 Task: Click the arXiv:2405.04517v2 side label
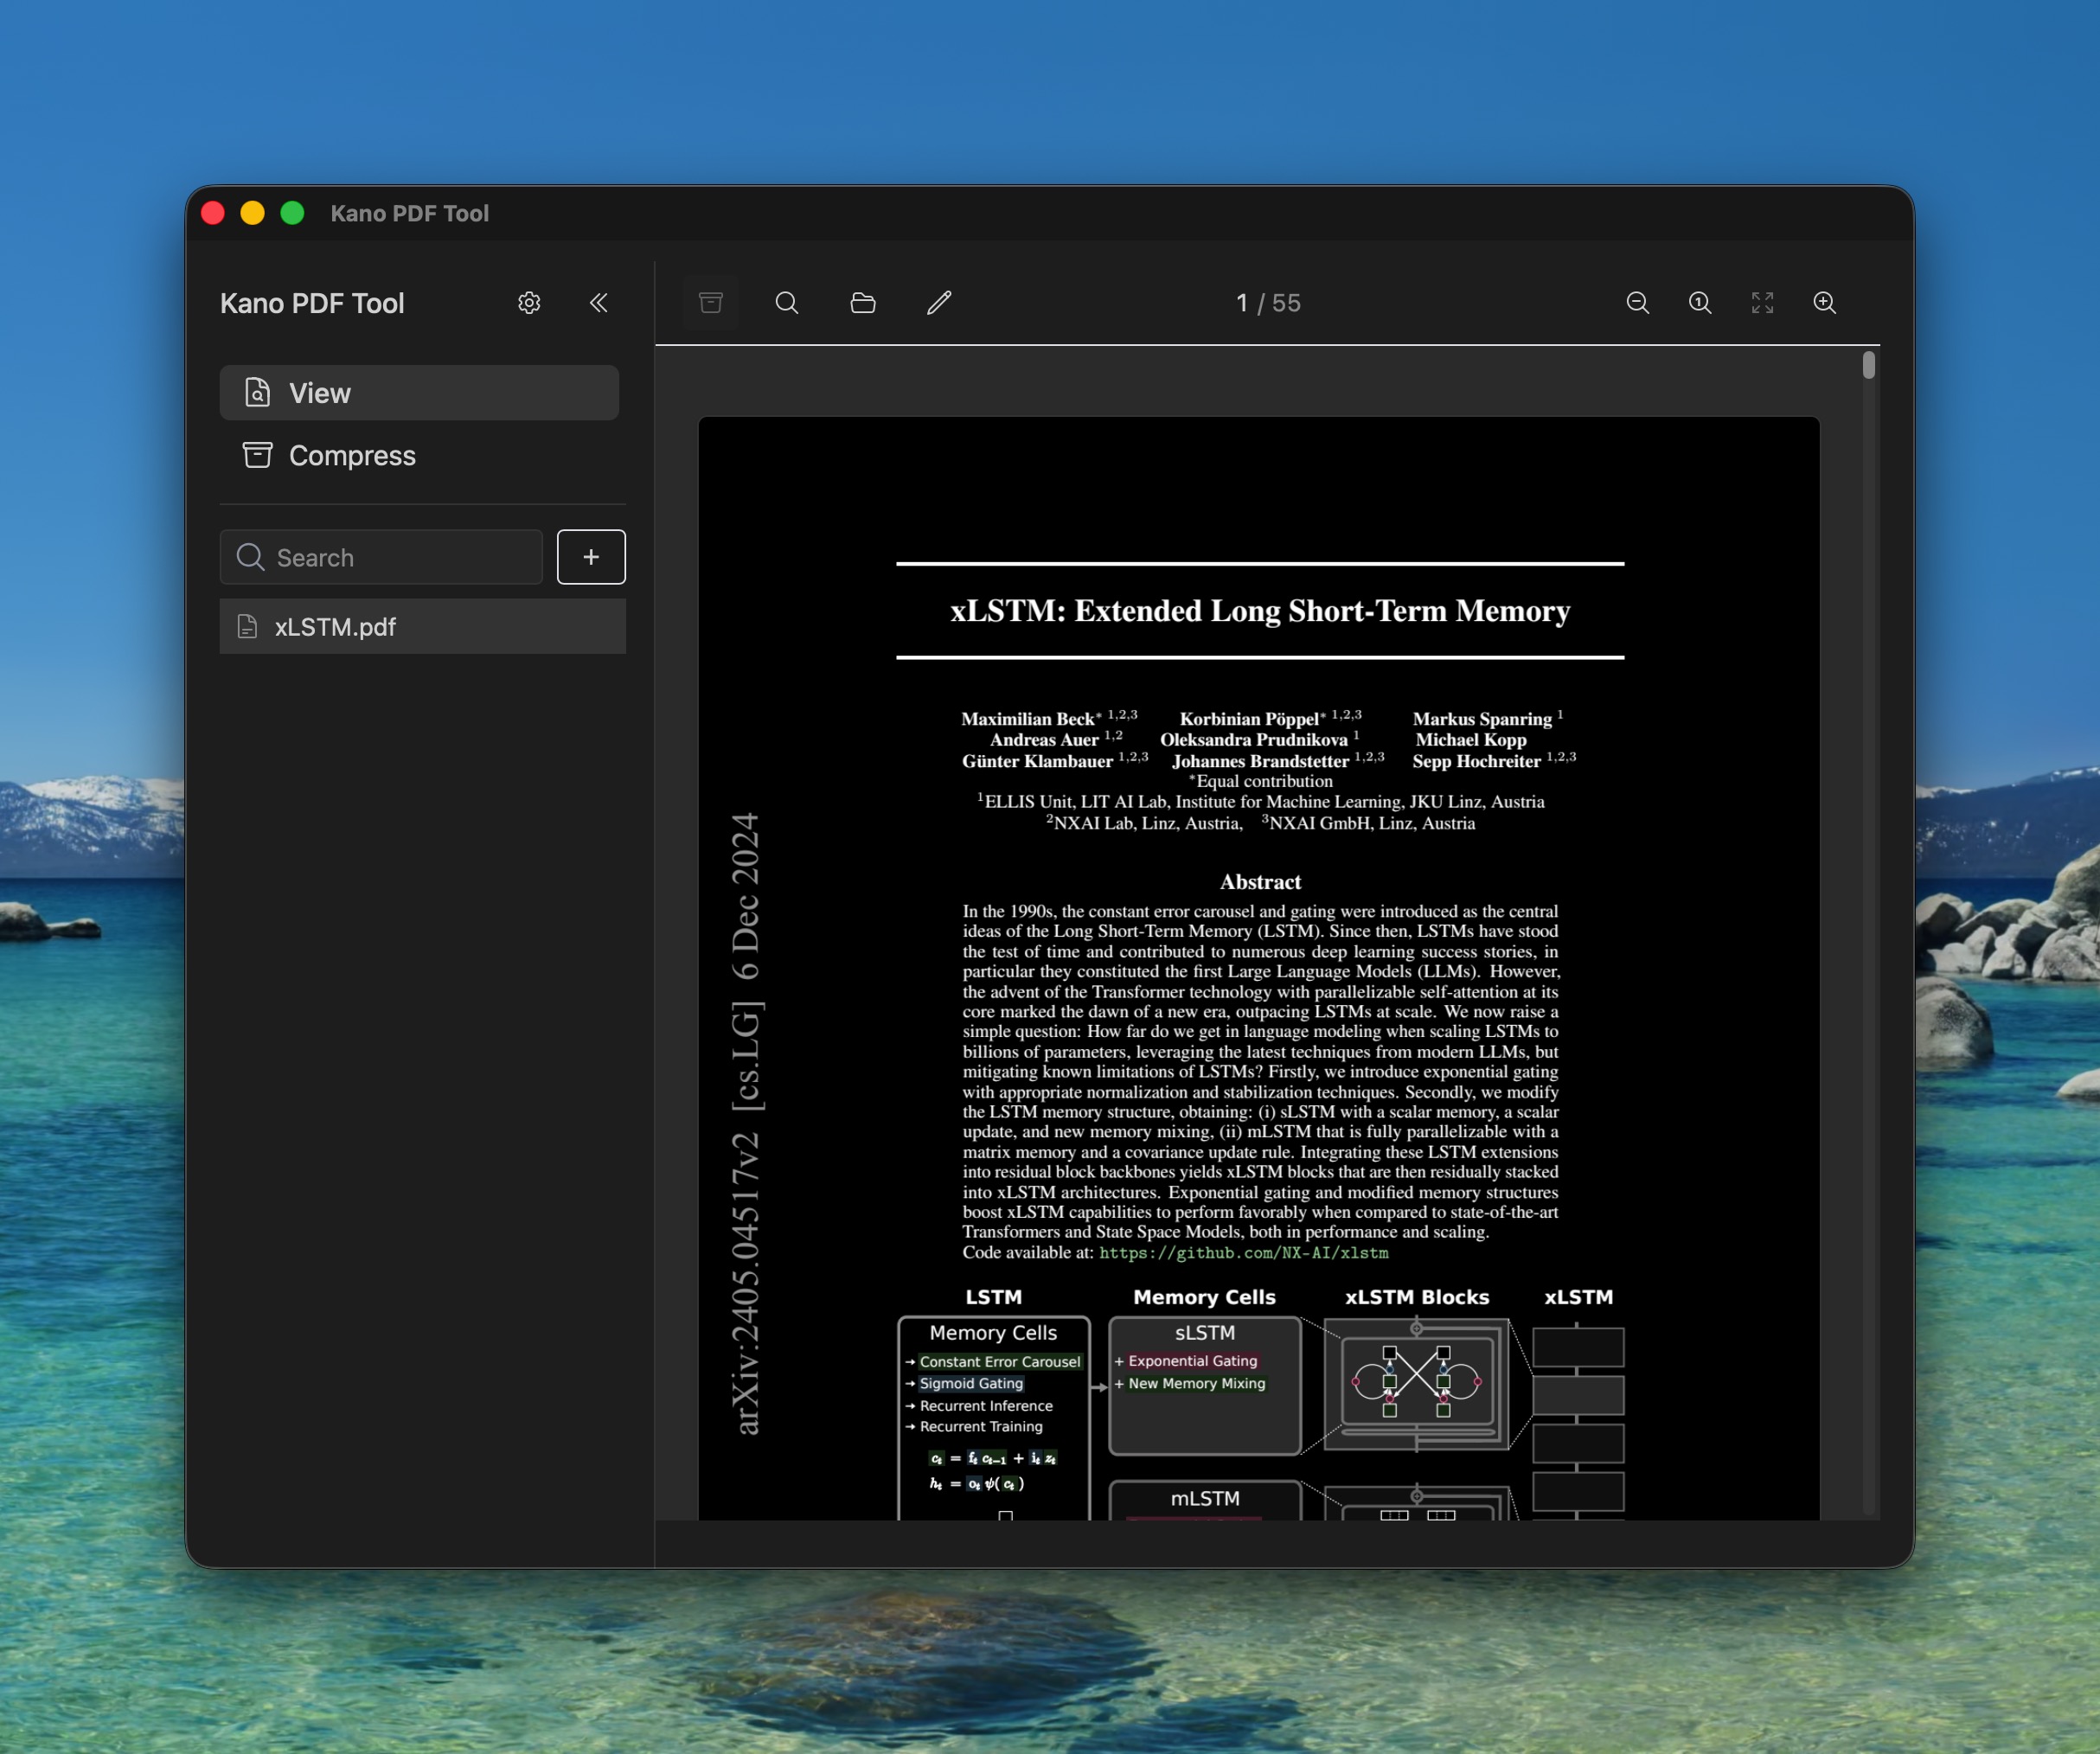[746, 1284]
